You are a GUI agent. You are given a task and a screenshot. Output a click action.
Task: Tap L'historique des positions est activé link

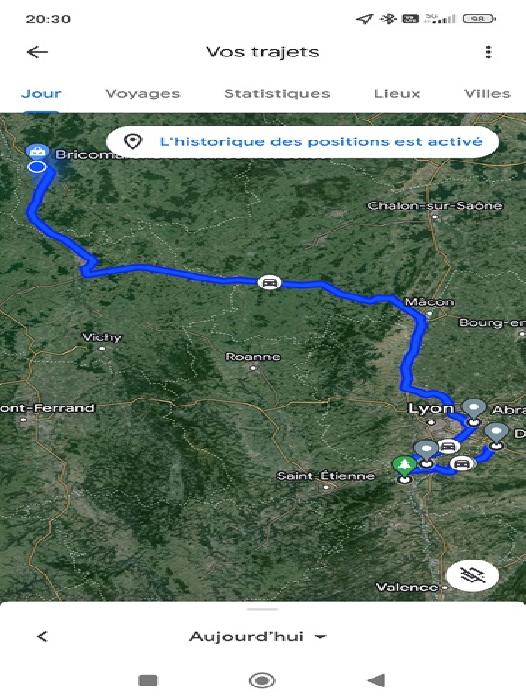point(321,142)
